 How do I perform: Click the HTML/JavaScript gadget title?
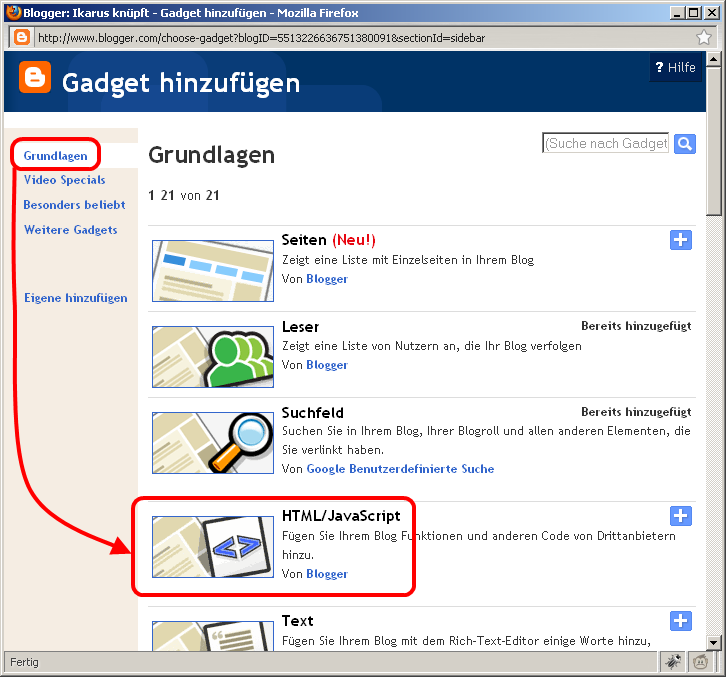click(341, 516)
